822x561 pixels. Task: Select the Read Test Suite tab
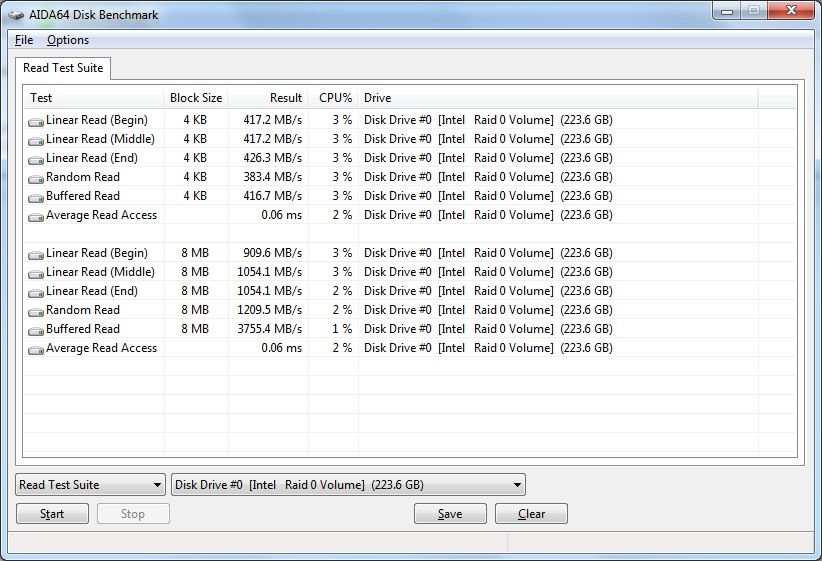(63, 68)
